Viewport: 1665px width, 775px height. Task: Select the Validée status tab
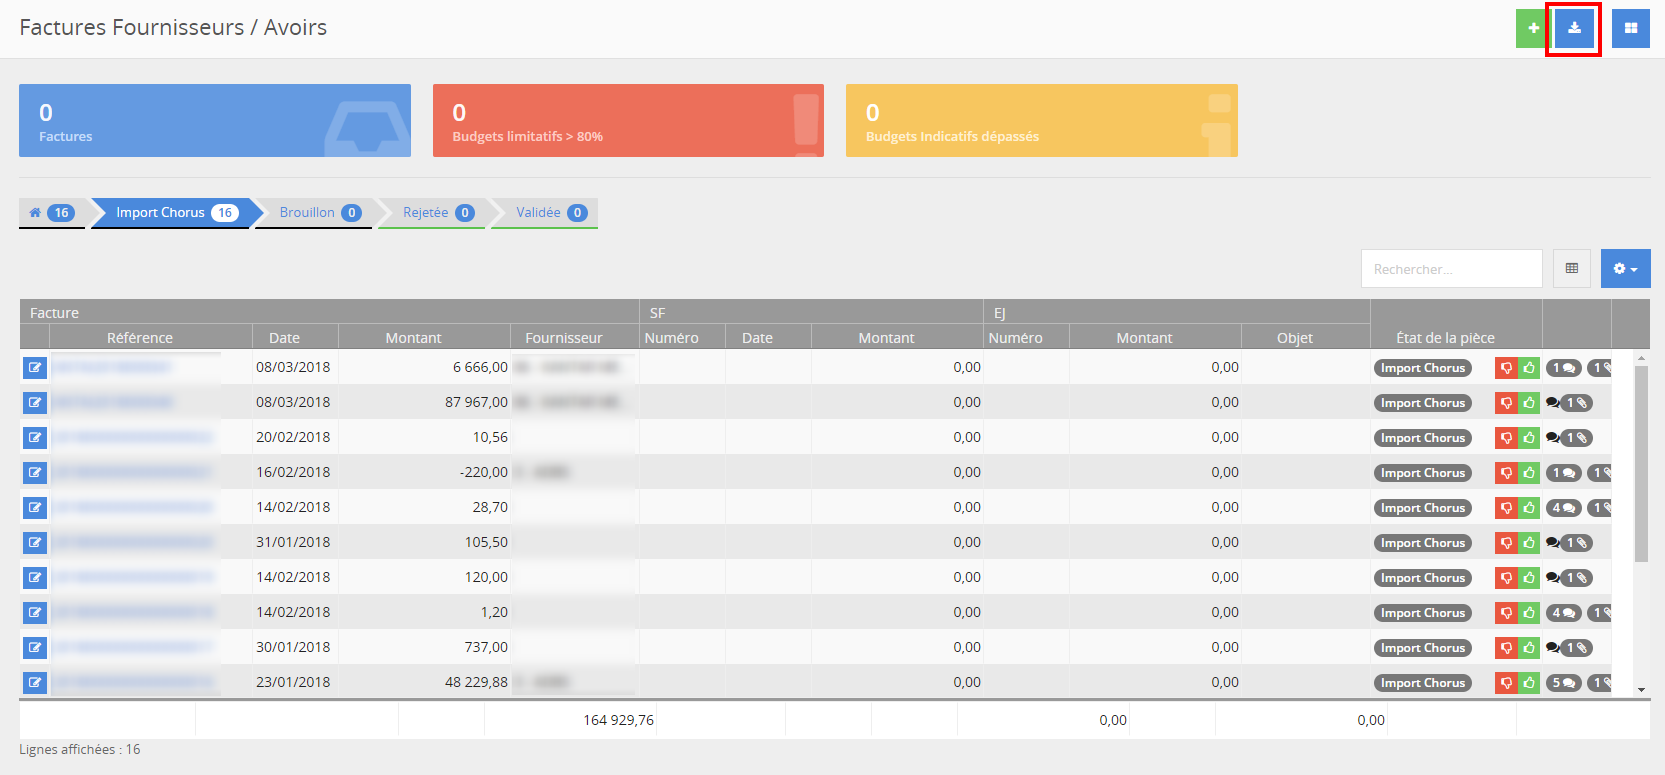(x=549, y=213)
